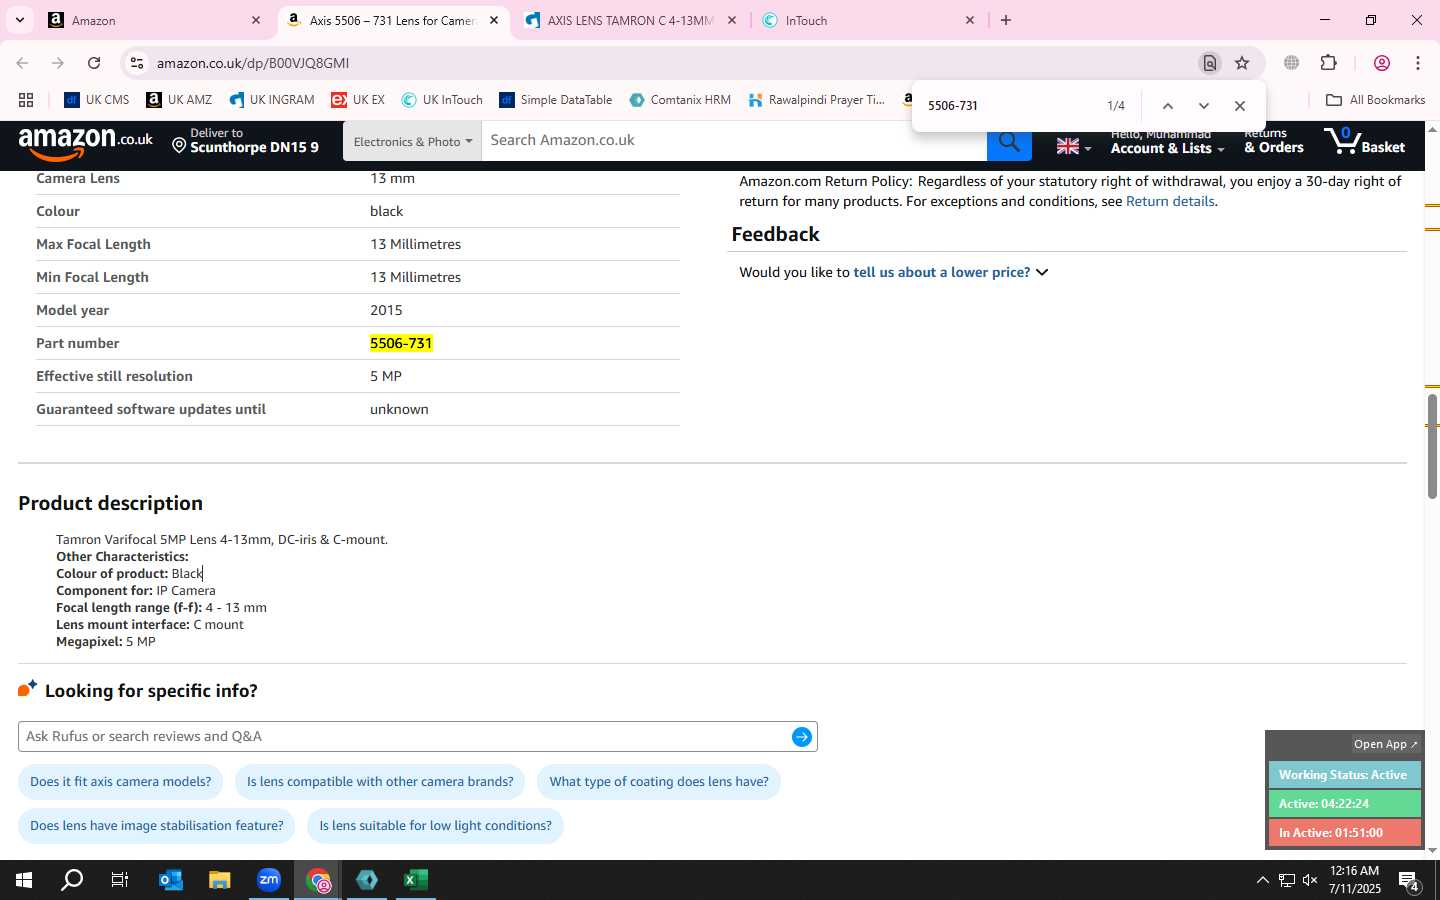Go back to previous page
Screen dimensions: 1440x900
click(x=22, y=63)
